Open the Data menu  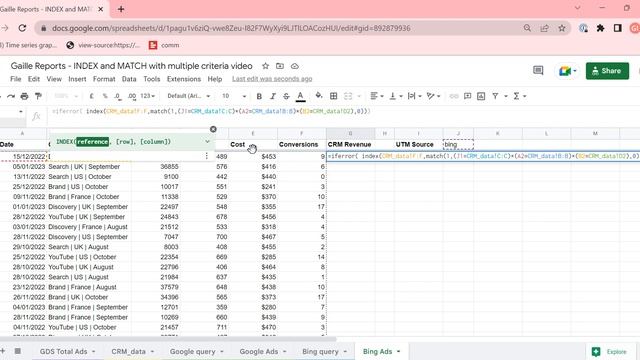(x=129, y=79)
